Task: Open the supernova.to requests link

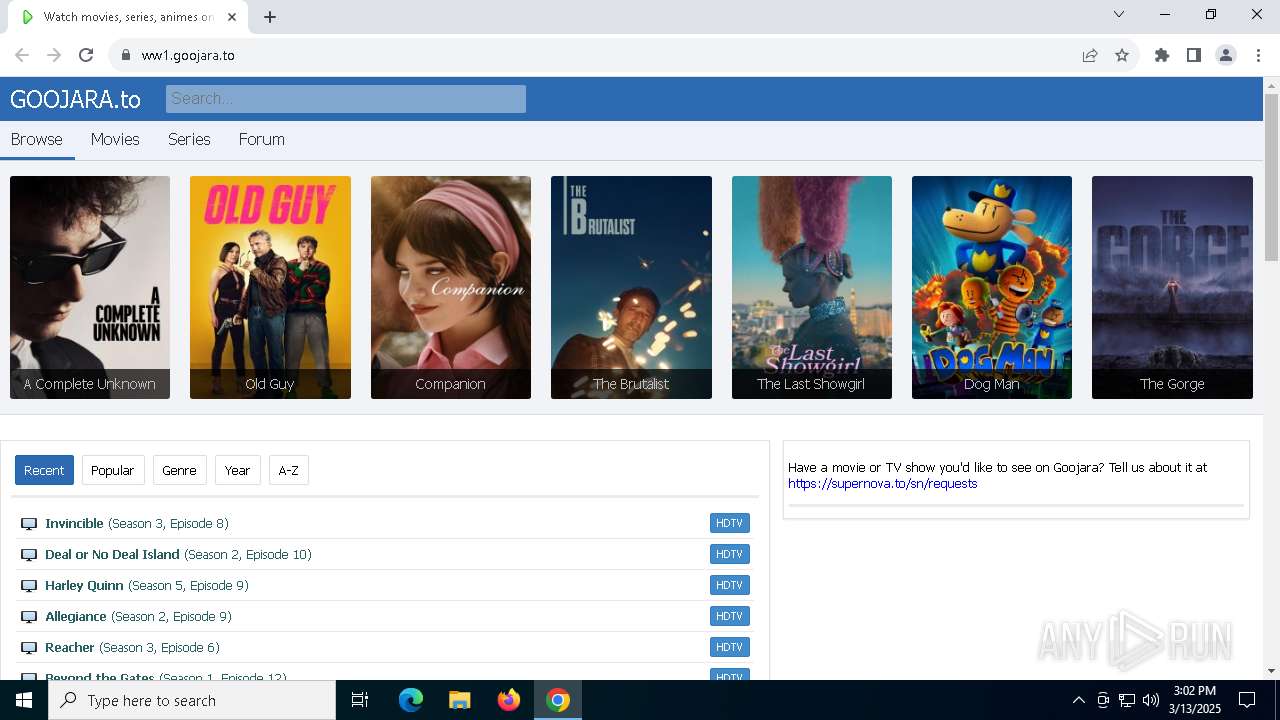Action: [x=883, y=484]
